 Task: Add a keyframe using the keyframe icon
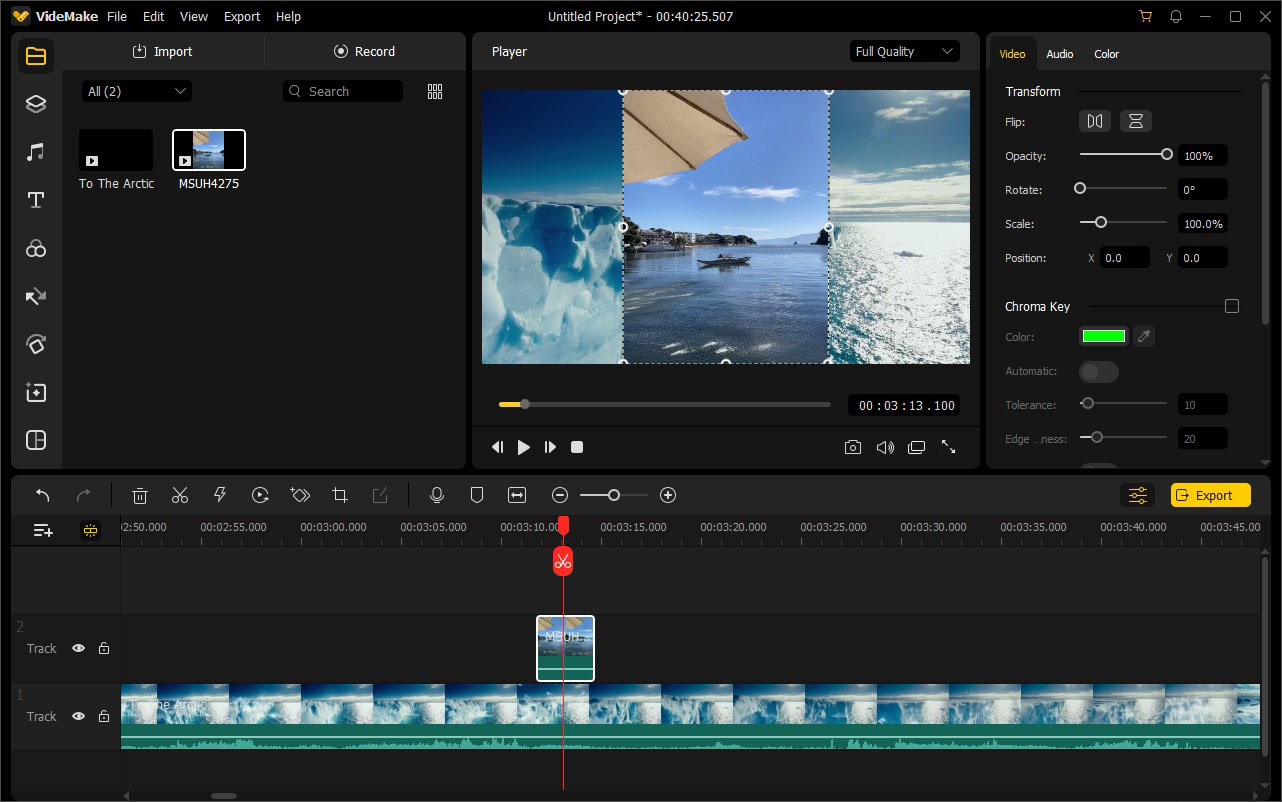[300, 494]
